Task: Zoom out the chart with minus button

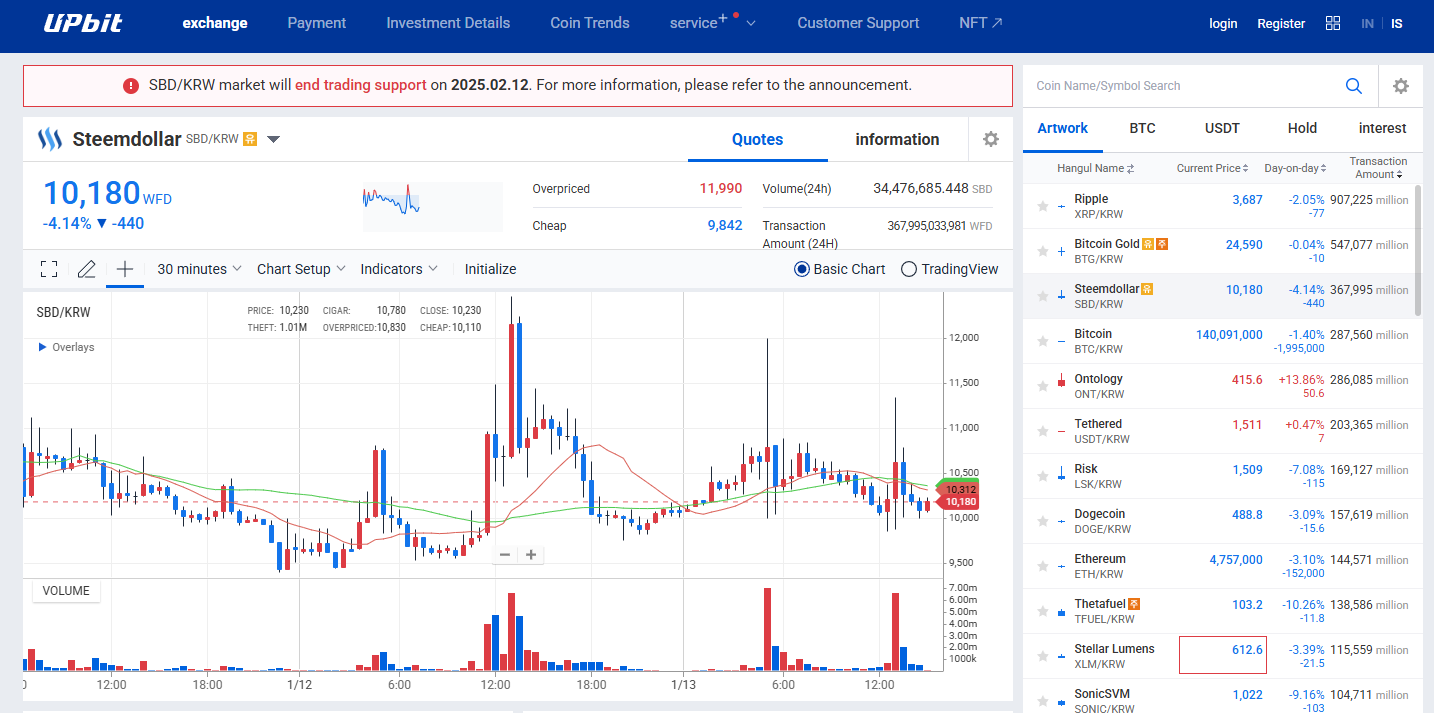Action: [x=505, y=555]
